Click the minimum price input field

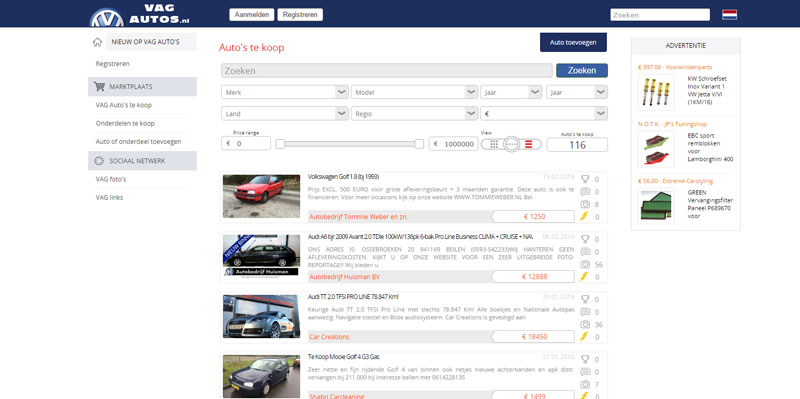click(x=246, y=144)
